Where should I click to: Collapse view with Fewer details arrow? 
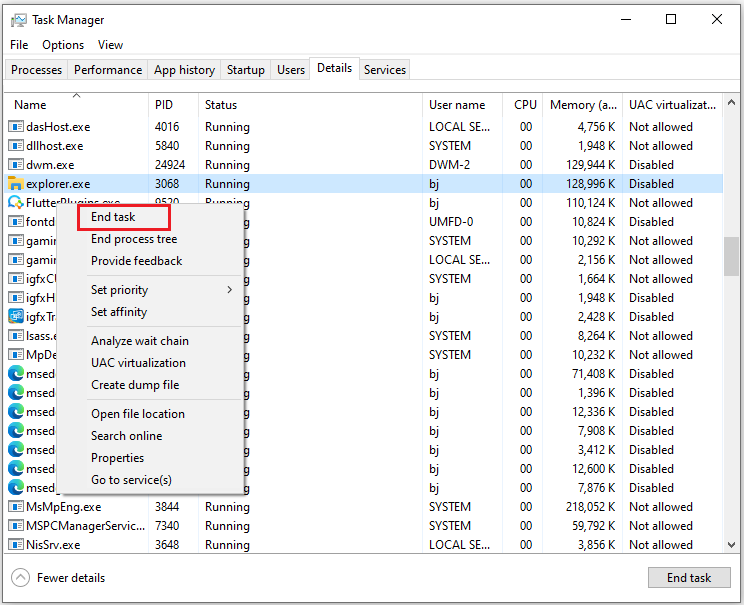click(21, 578)
